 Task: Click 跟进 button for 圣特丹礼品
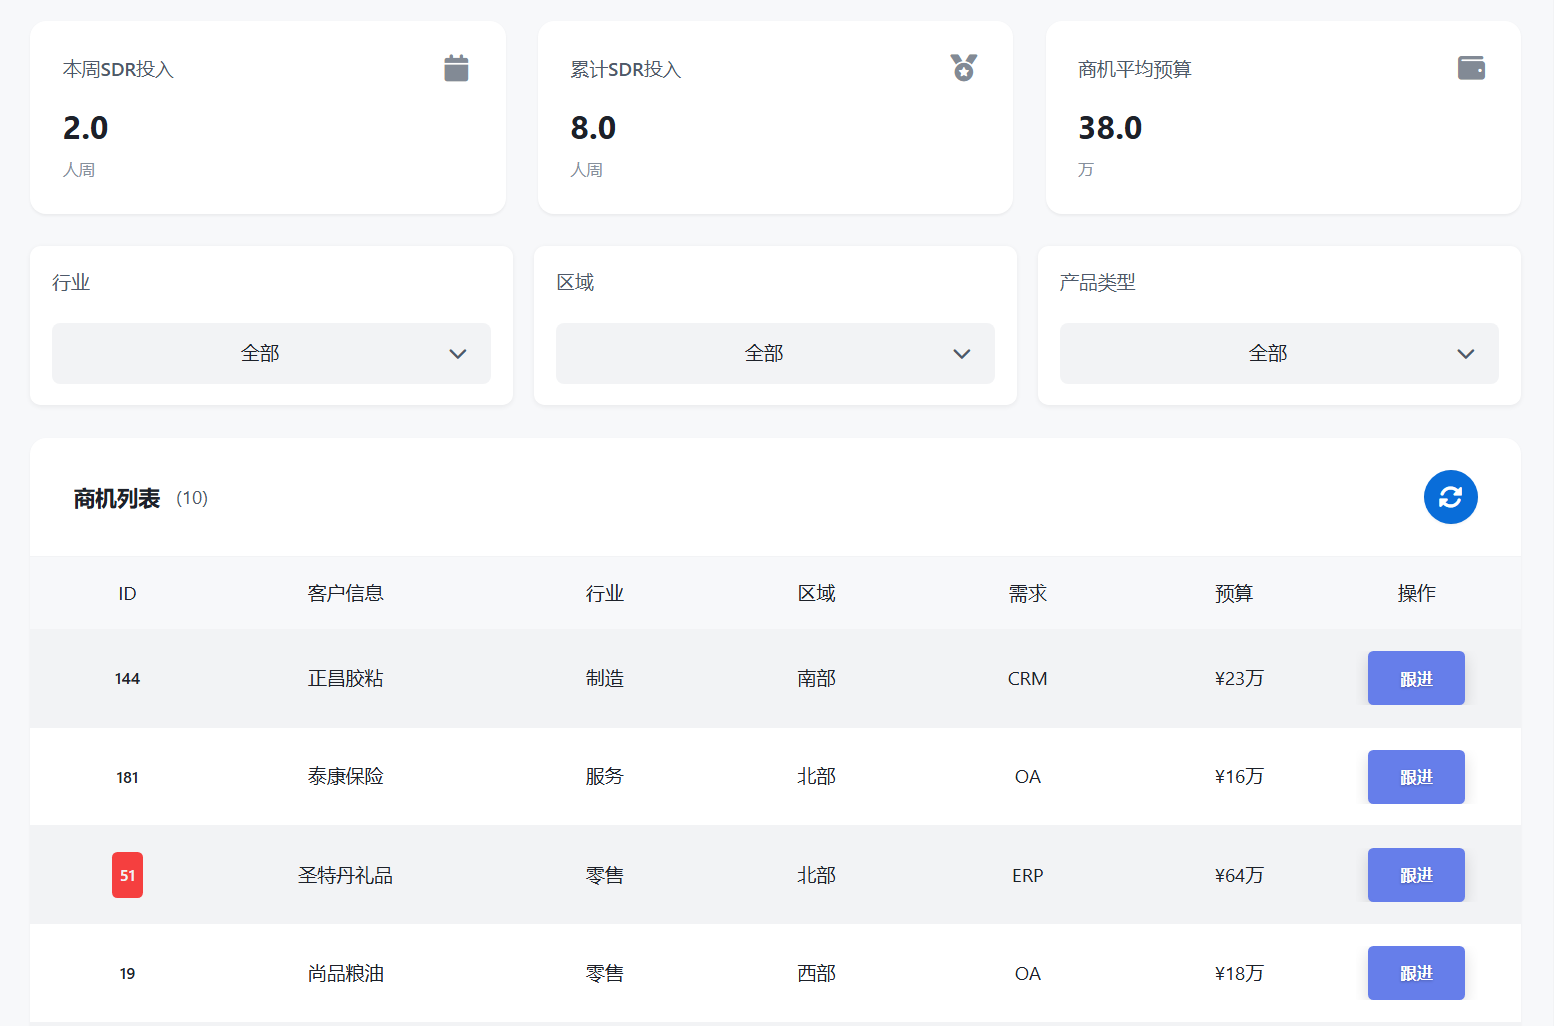[1415, 874]
